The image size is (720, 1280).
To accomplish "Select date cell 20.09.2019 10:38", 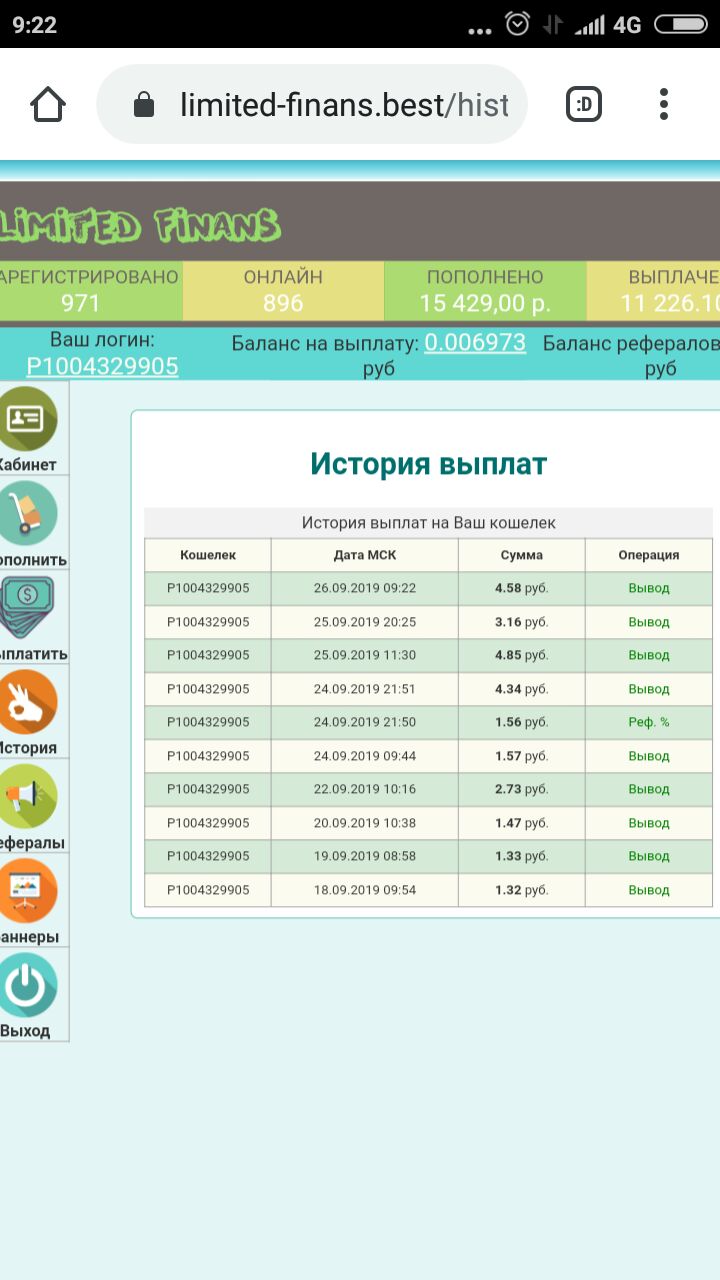I will click(x=365, y=823).
